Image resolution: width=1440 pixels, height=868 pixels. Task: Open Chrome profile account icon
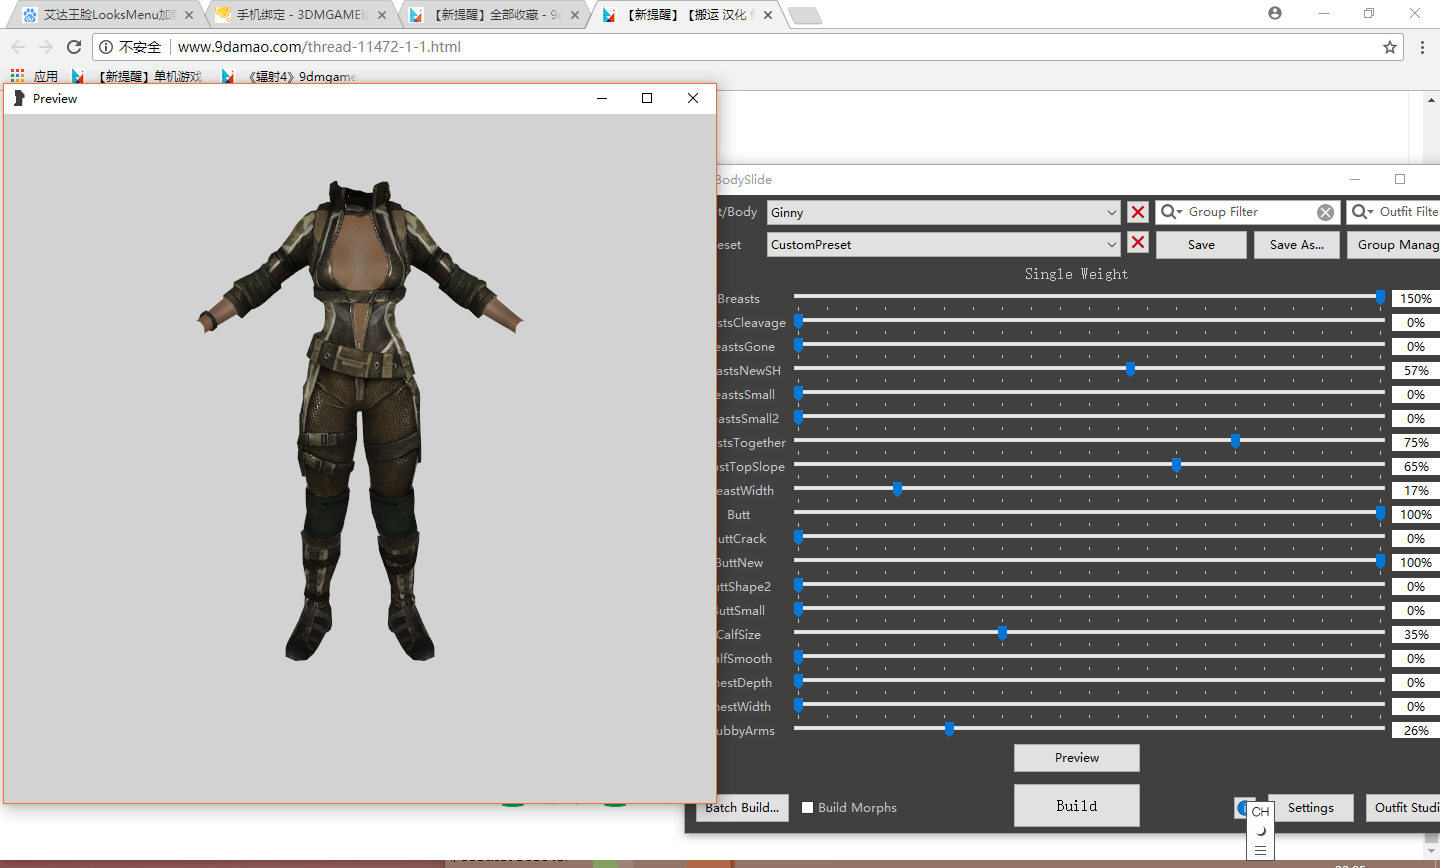click(x=1275, y=13)
